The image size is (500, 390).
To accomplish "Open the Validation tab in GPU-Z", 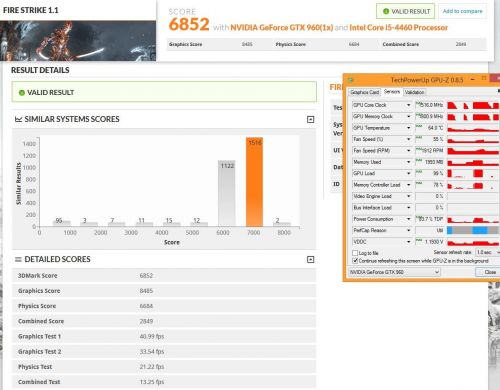I will pyautogui.click(x=414, y=92).
